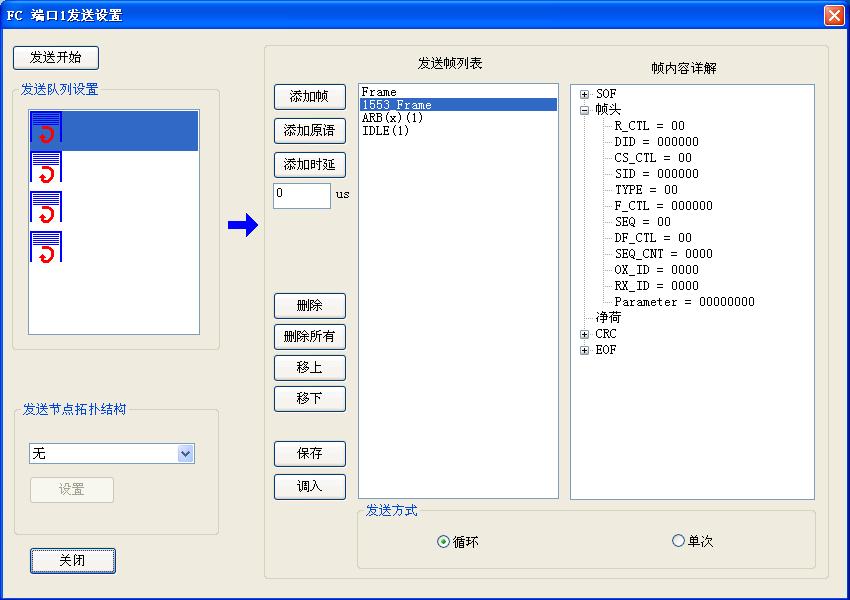Click the 添加帧 button
850x600 pixels.
pyautogui.click(x=309, y=96)
